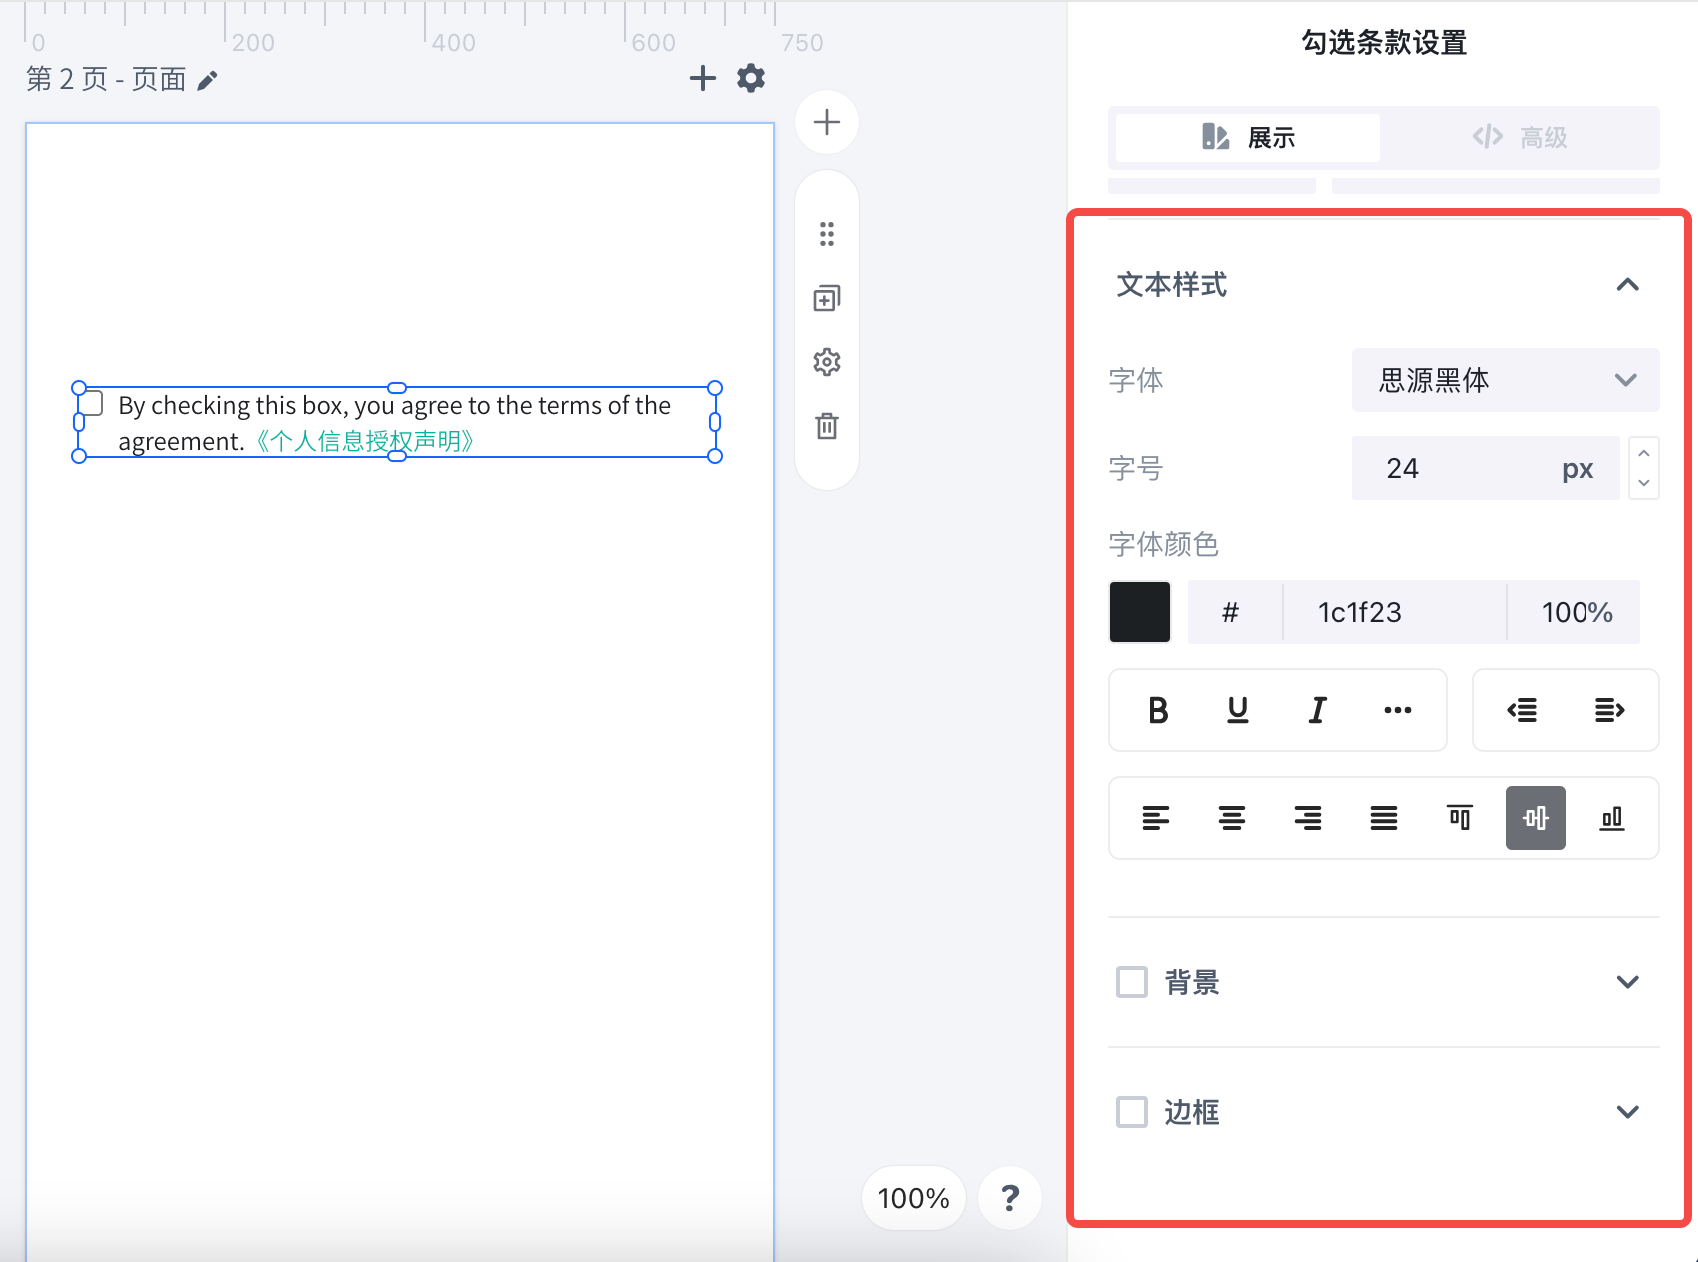The image size is (1698, 1262).
Task: Open the 字体 font dropdown 思源黑体
Action: tap(1505, 380)
